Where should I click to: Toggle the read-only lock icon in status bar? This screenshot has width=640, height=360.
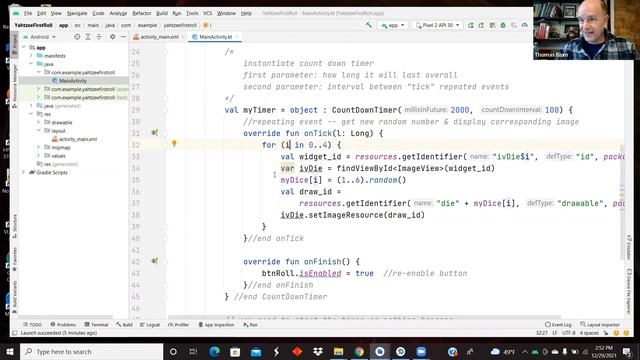tap(606, 333)
